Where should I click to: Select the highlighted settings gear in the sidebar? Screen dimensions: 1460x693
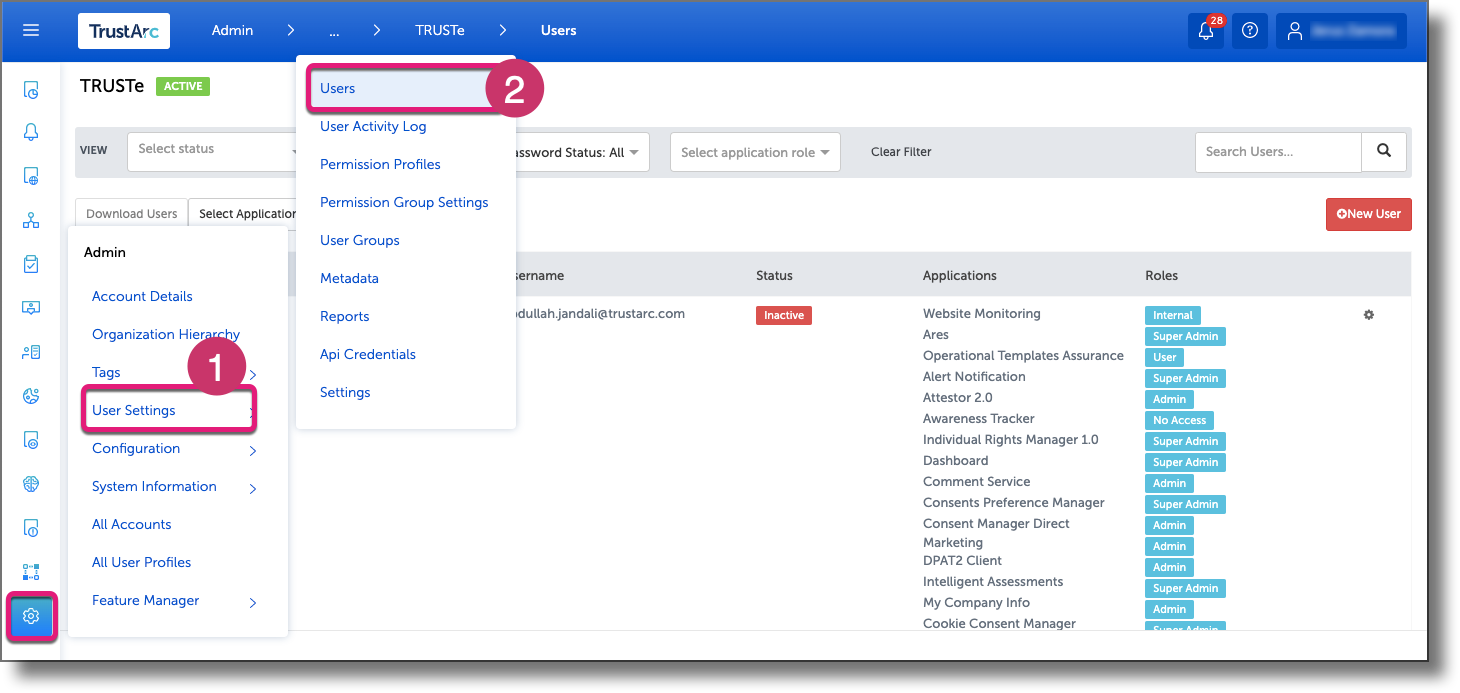[x=30, y=617]
